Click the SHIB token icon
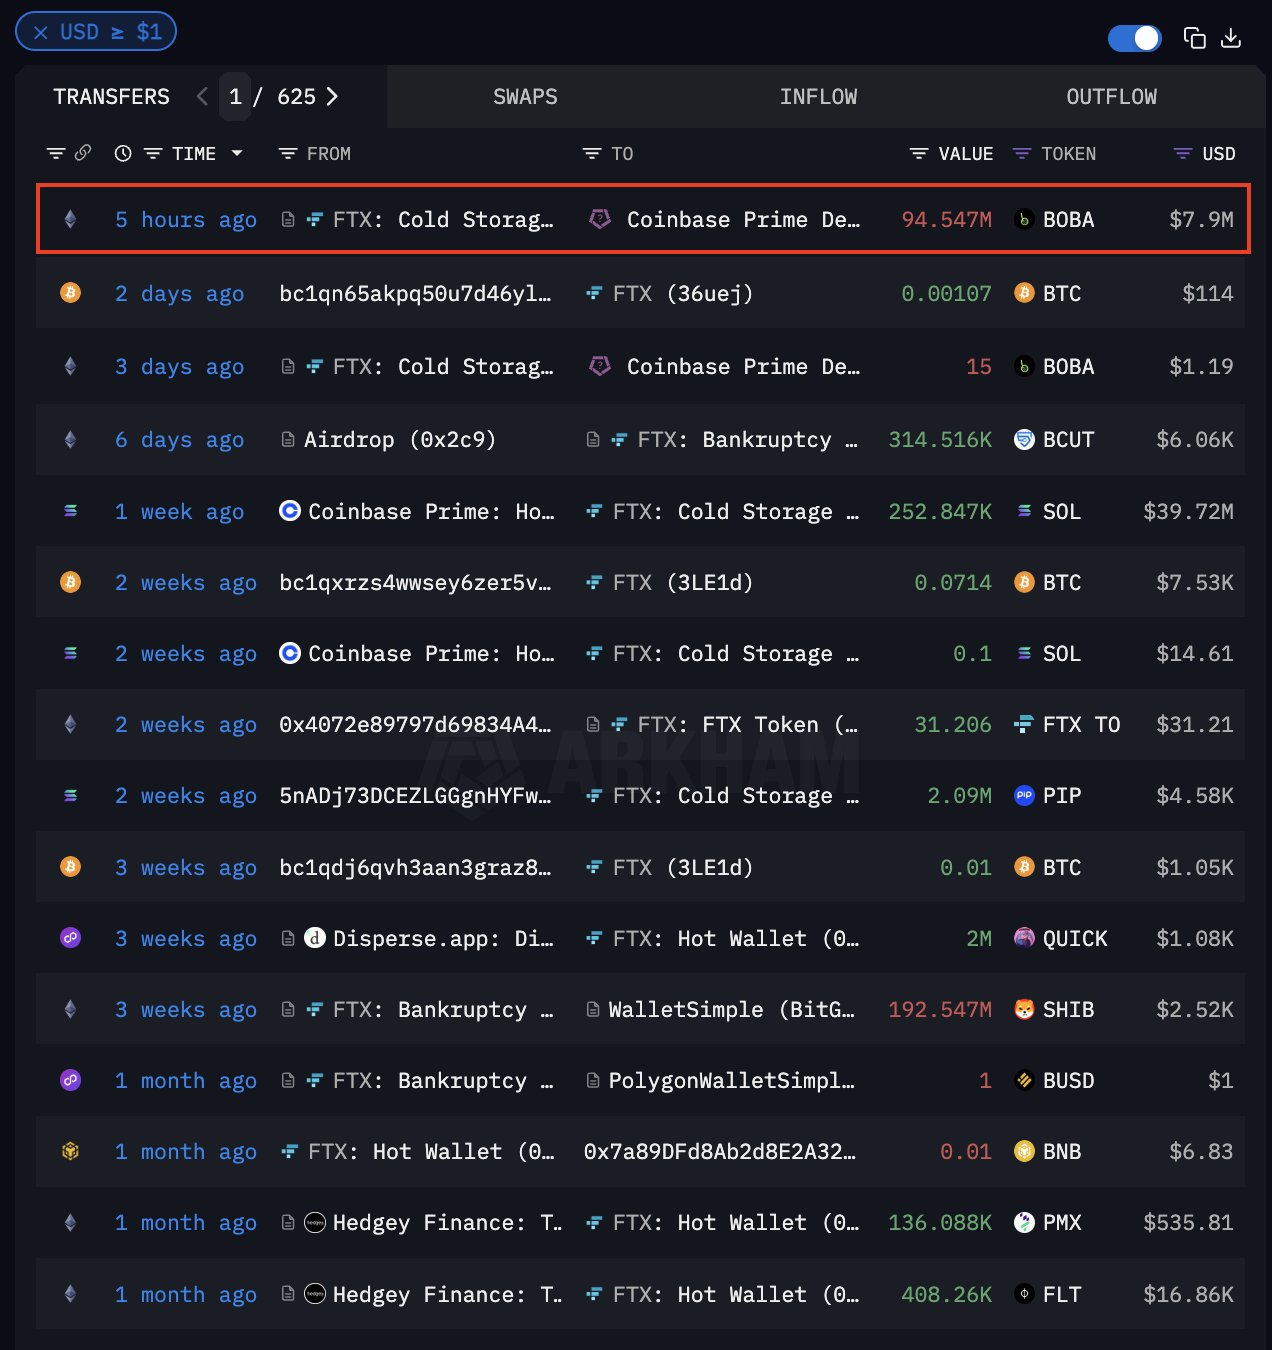Screen dimensions: 1272x1350 coord(1024,1009)
